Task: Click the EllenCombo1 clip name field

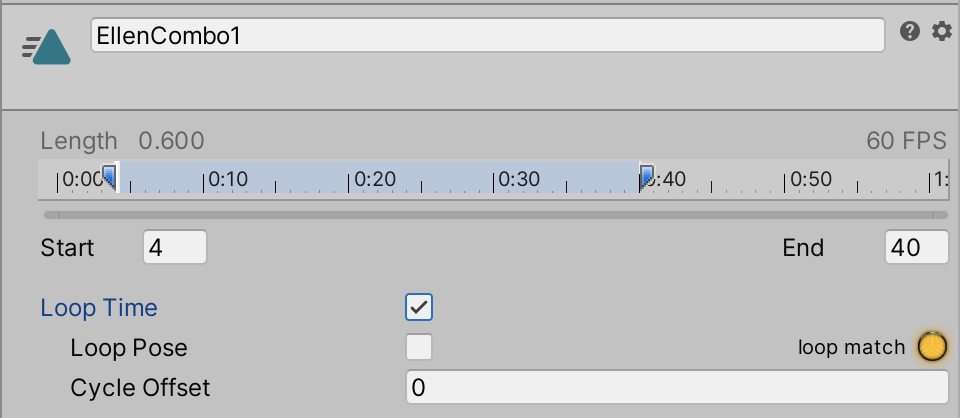Action: 487,36
